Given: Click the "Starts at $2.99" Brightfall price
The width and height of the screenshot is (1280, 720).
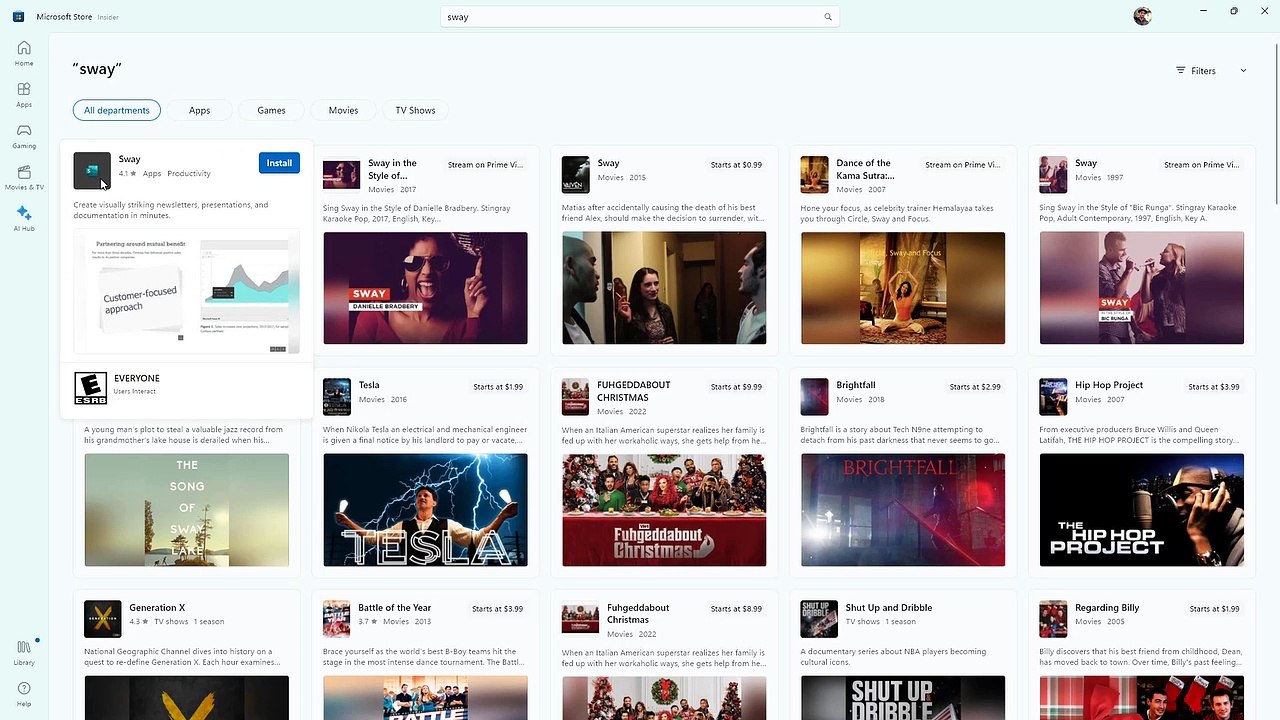Looking at the screenshot, I should point(975,387).
